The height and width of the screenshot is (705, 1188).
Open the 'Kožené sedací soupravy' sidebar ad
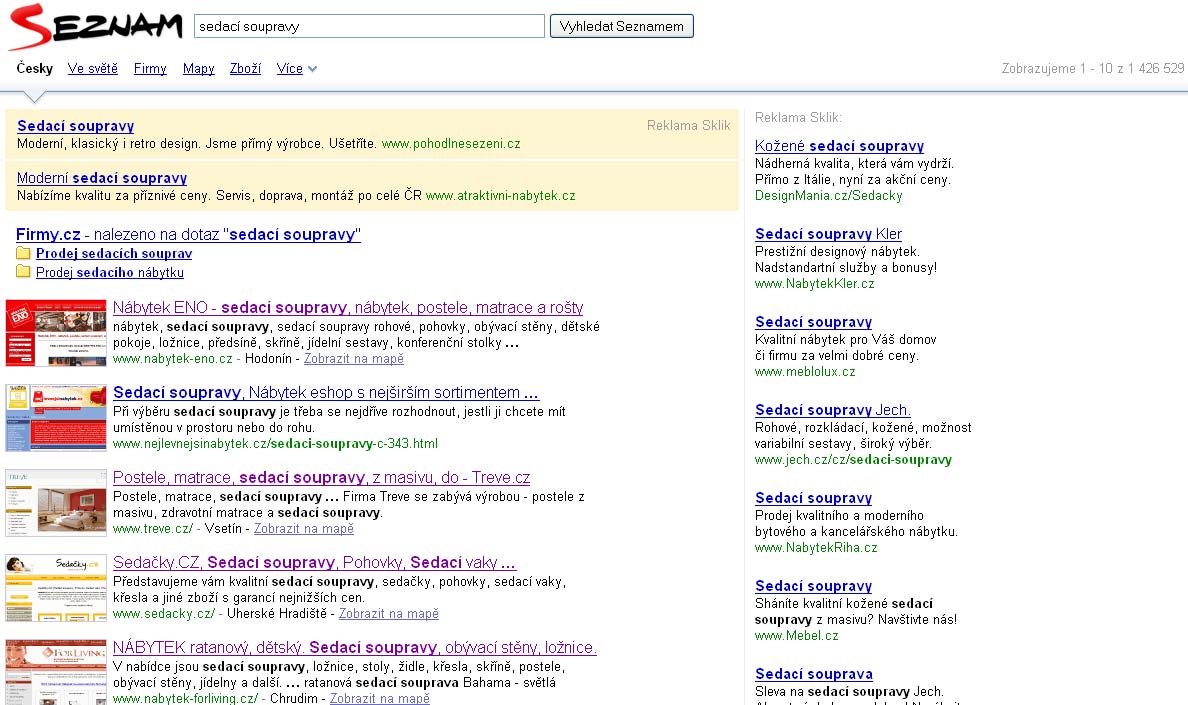pos(839,145)
